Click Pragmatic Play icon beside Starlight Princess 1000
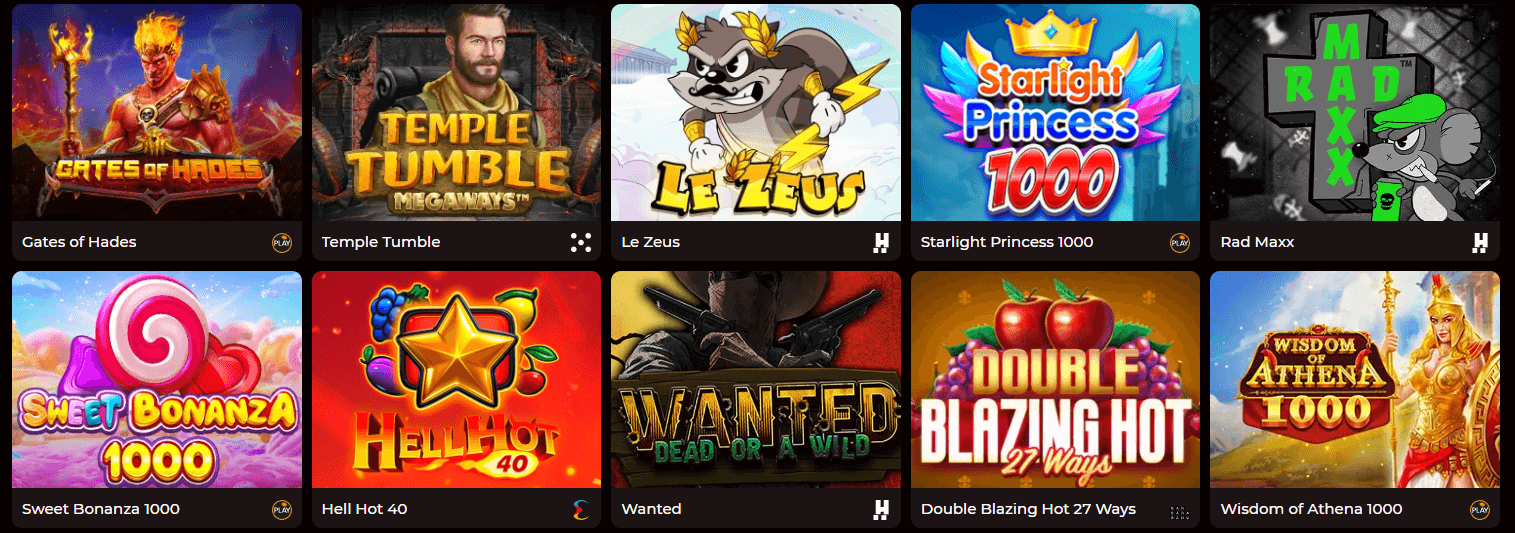The width and height of the screenshot is (1515, 533). pos(1180,242)
